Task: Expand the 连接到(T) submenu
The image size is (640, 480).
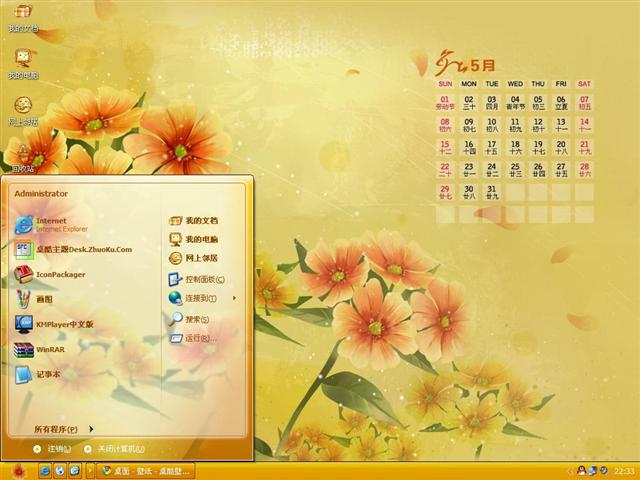Action: [x=202, y=298]
